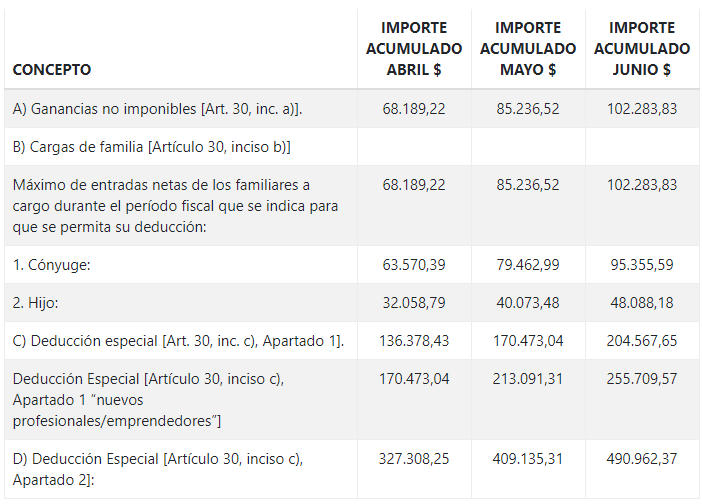702x504 pixels.
Task: Select the IMPORTE ACUMULADO MAYO $ header
Action: tap(528, 48)
